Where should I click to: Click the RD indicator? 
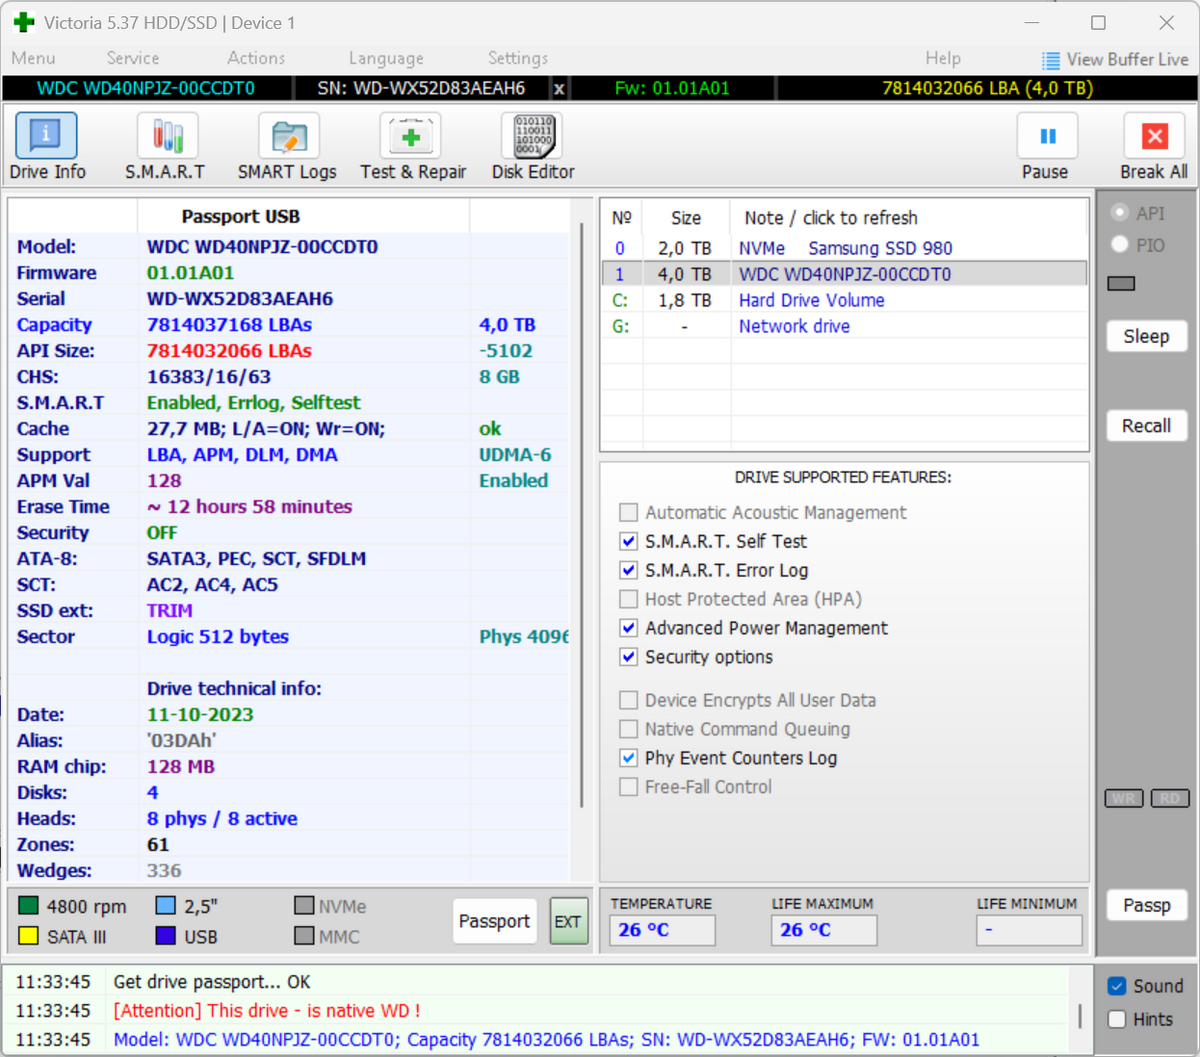click(x=1170, y=798)
